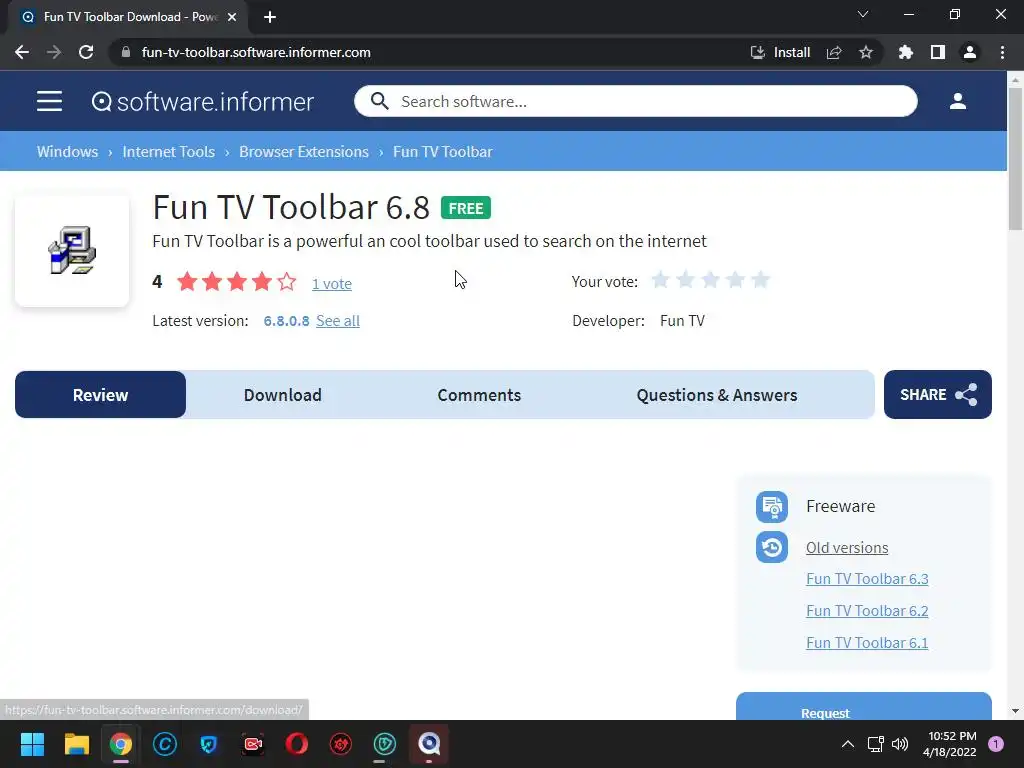Open File Explorer from taskbar
Image resolution: width=1024 pixels, height=768 pixels.
point(76,744)
